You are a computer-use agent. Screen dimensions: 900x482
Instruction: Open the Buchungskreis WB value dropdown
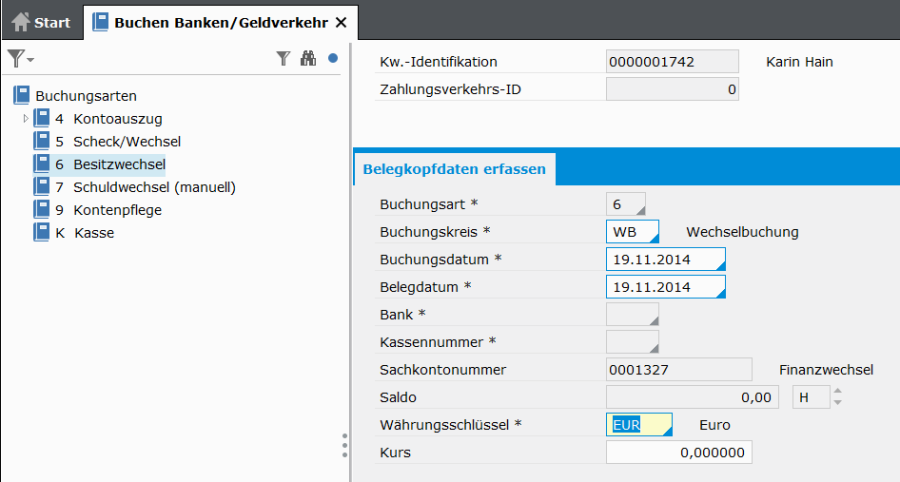654,238
